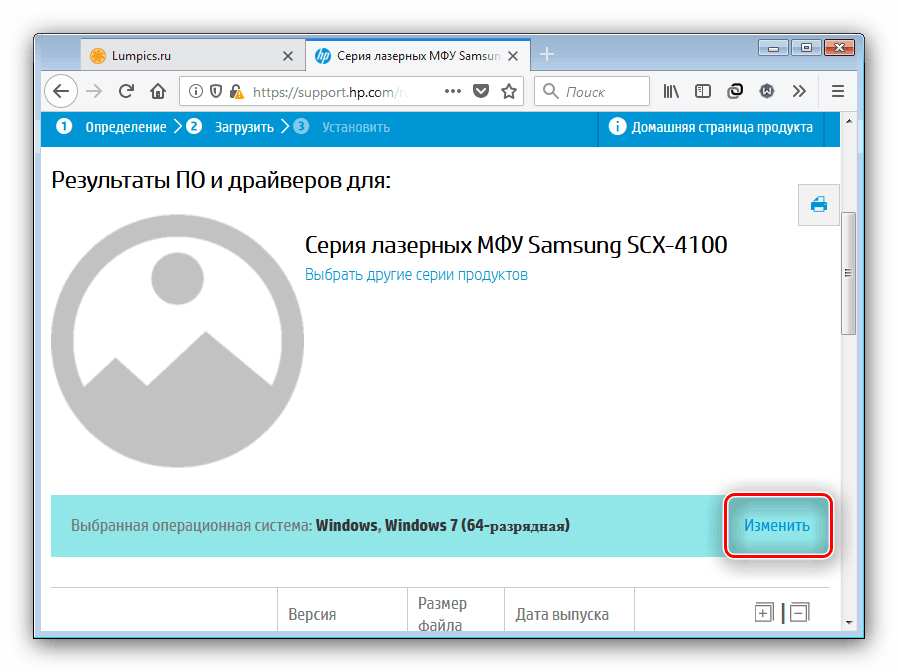This screenshot has height=672, width=898.
Task: Click the browser Back arrow button
Action: point(61,92)
